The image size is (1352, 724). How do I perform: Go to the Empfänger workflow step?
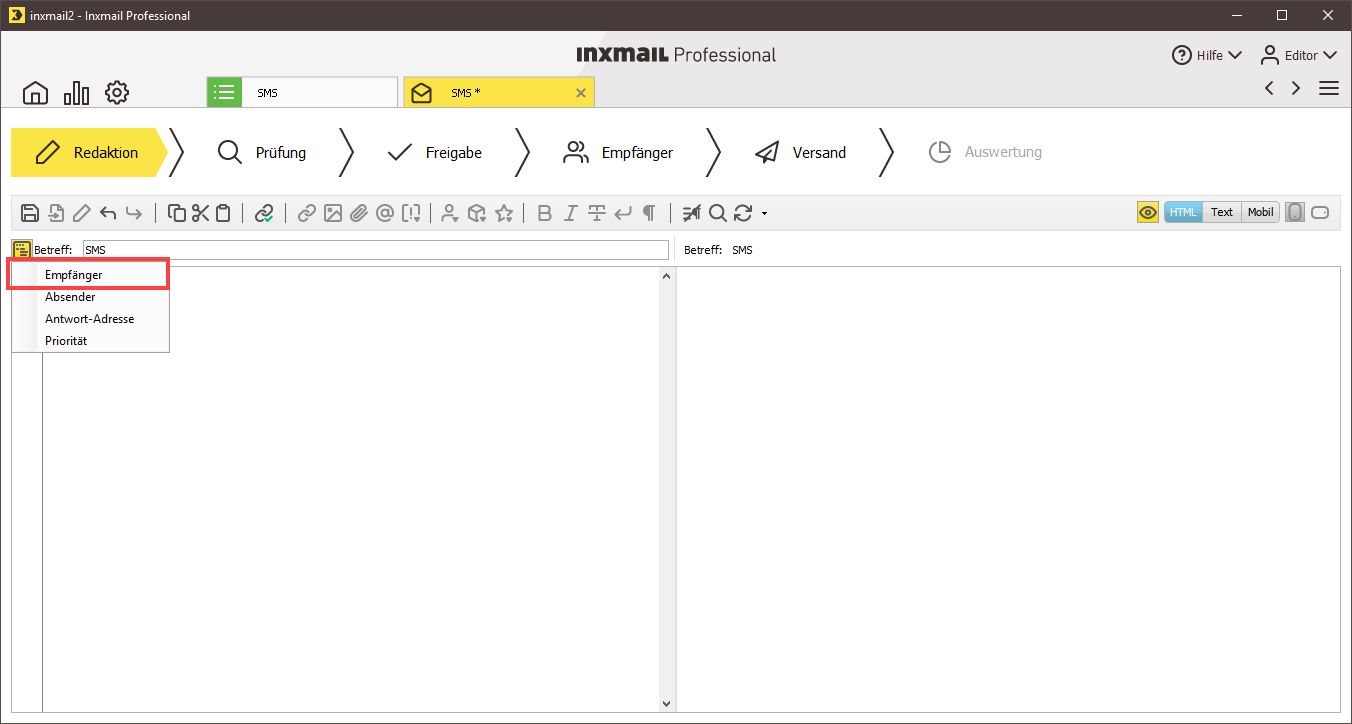click(618, 152)
